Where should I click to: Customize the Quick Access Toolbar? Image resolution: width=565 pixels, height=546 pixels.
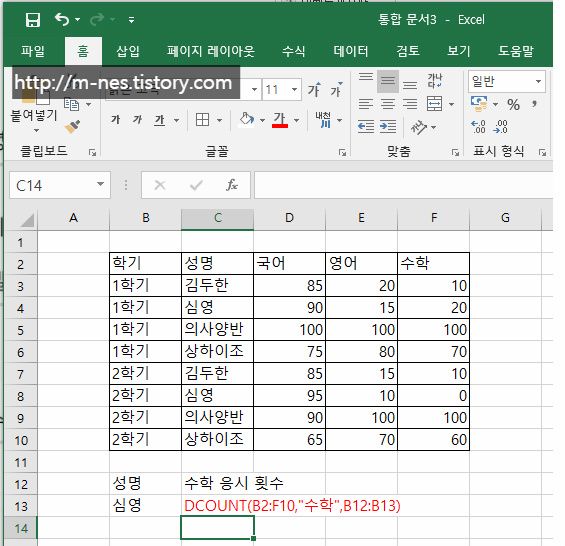132,20
